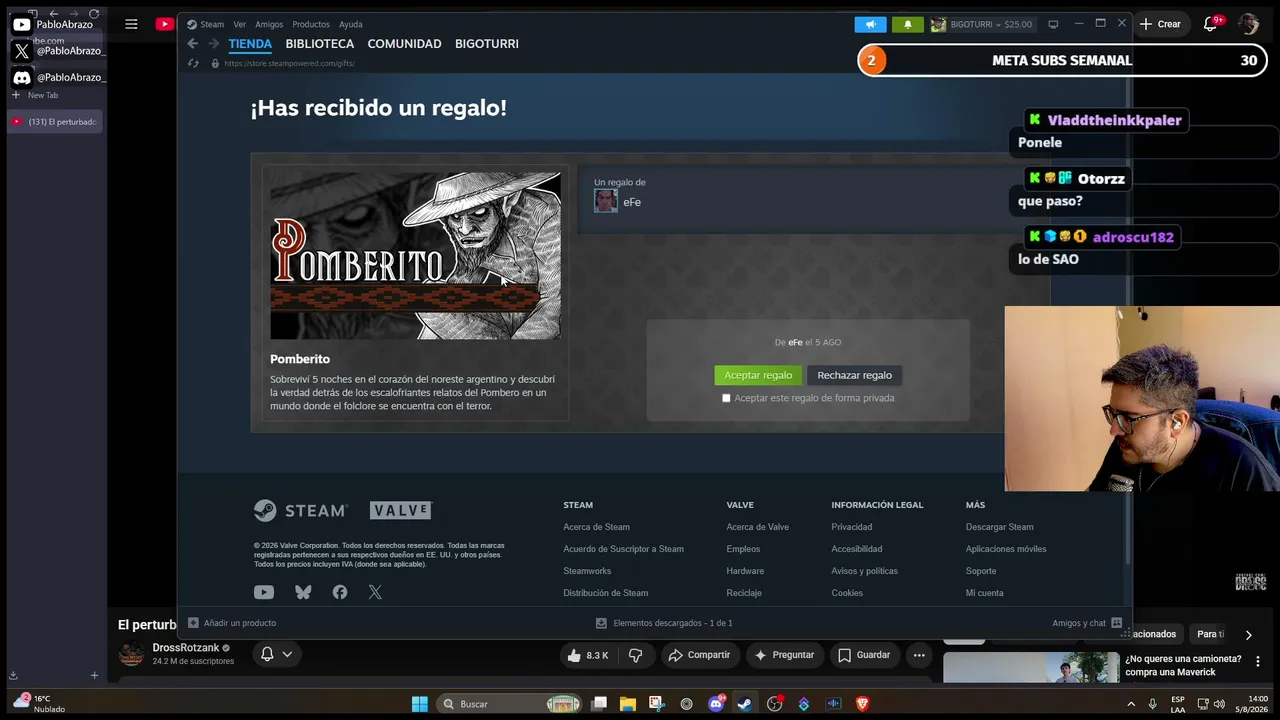Open Steam announcements megaphone button
This screenshot has width=1280, height=720.
point(870,24)
